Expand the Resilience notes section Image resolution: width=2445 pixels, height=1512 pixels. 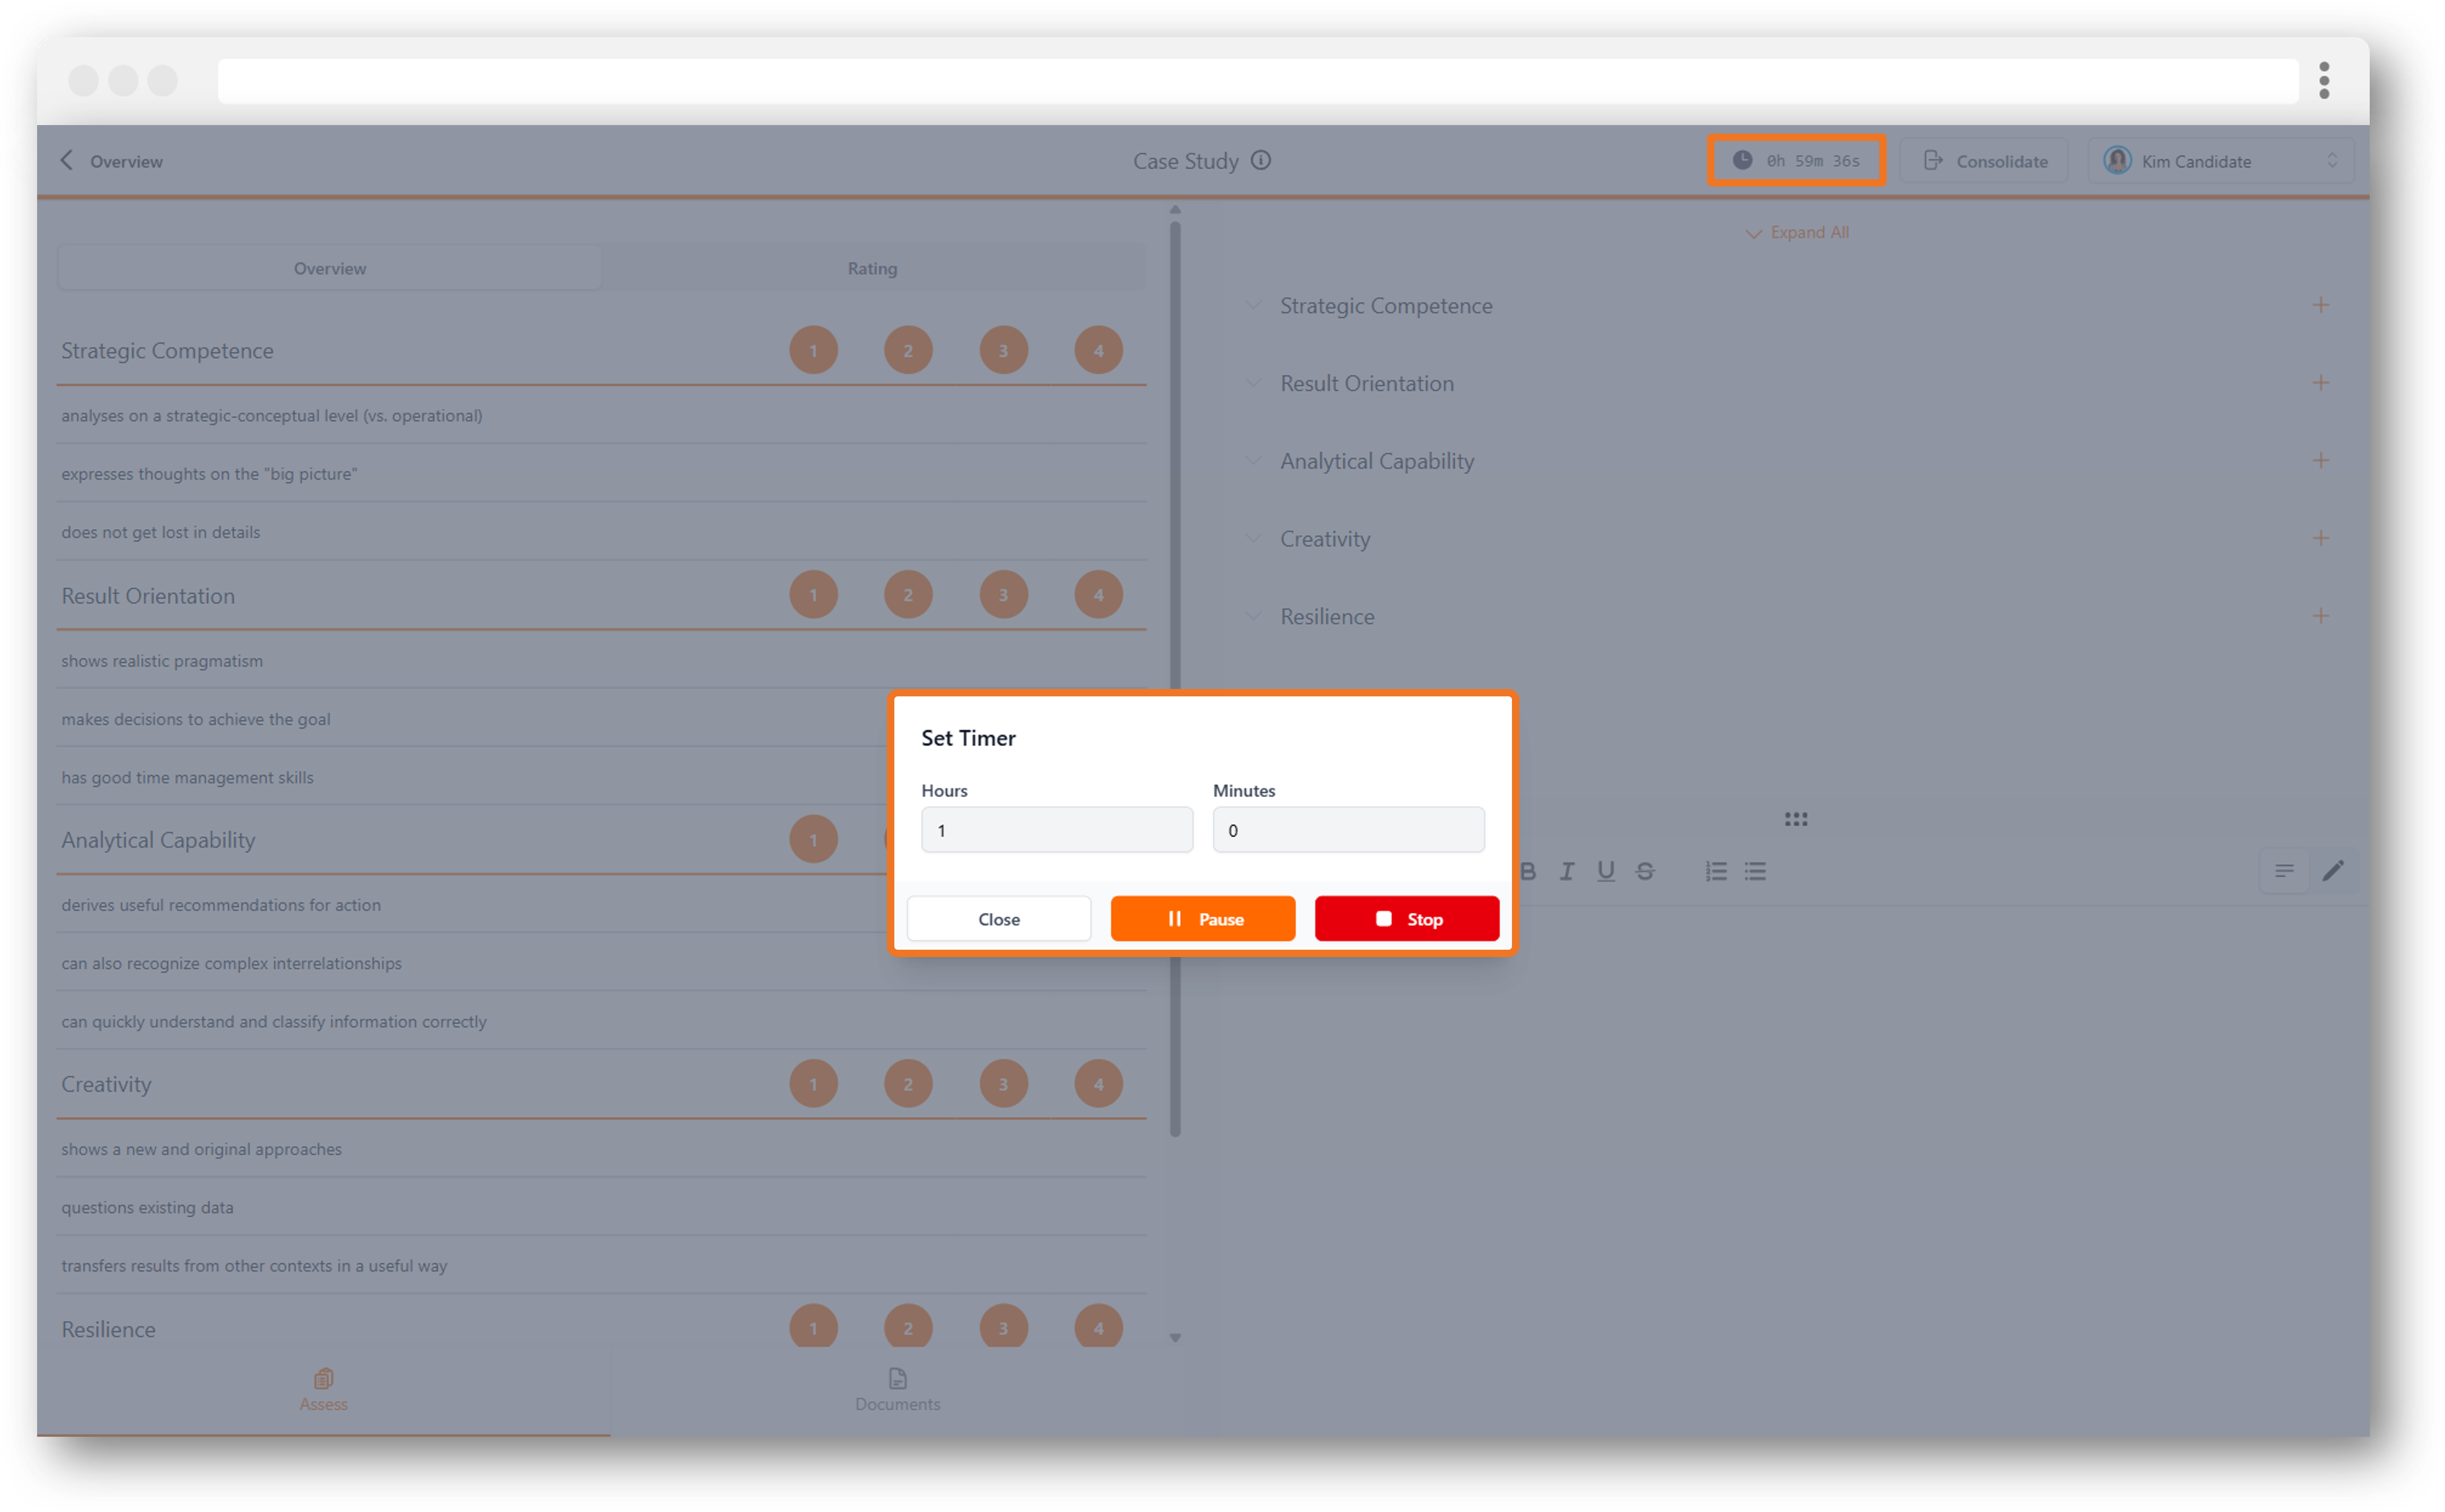point(1253,616)
